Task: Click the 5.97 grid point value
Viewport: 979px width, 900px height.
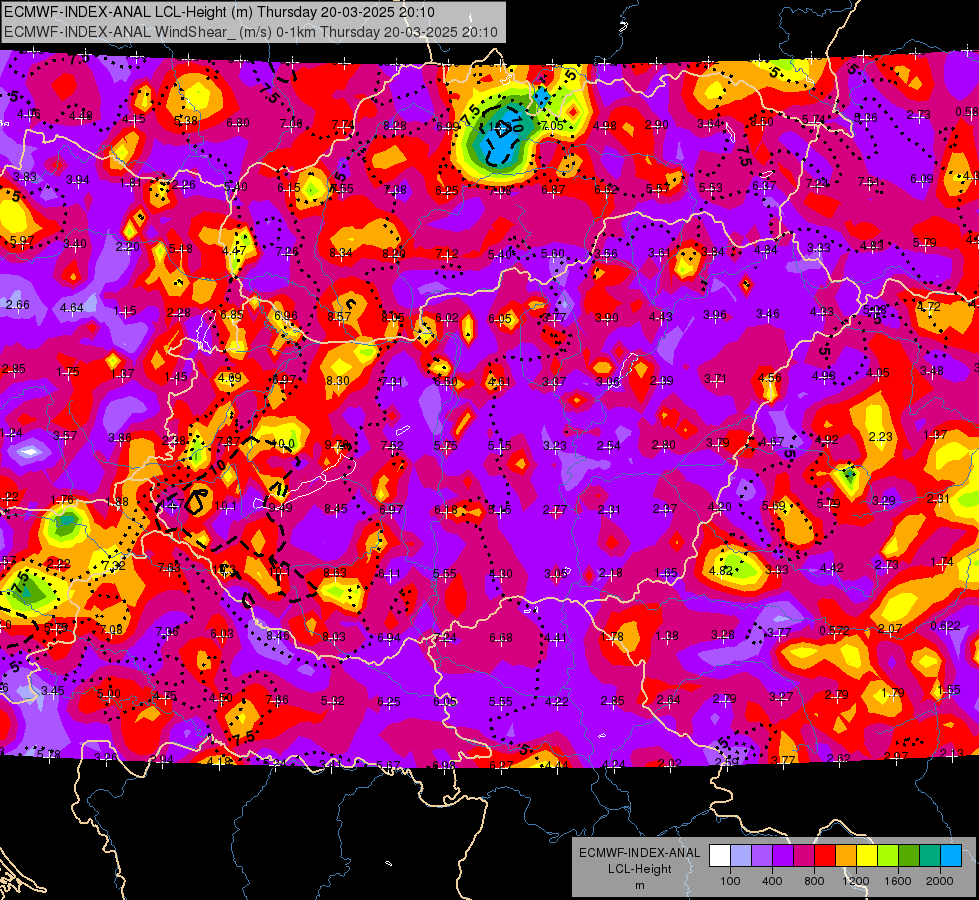Action: pyautogui.click(x=22, y=240)
